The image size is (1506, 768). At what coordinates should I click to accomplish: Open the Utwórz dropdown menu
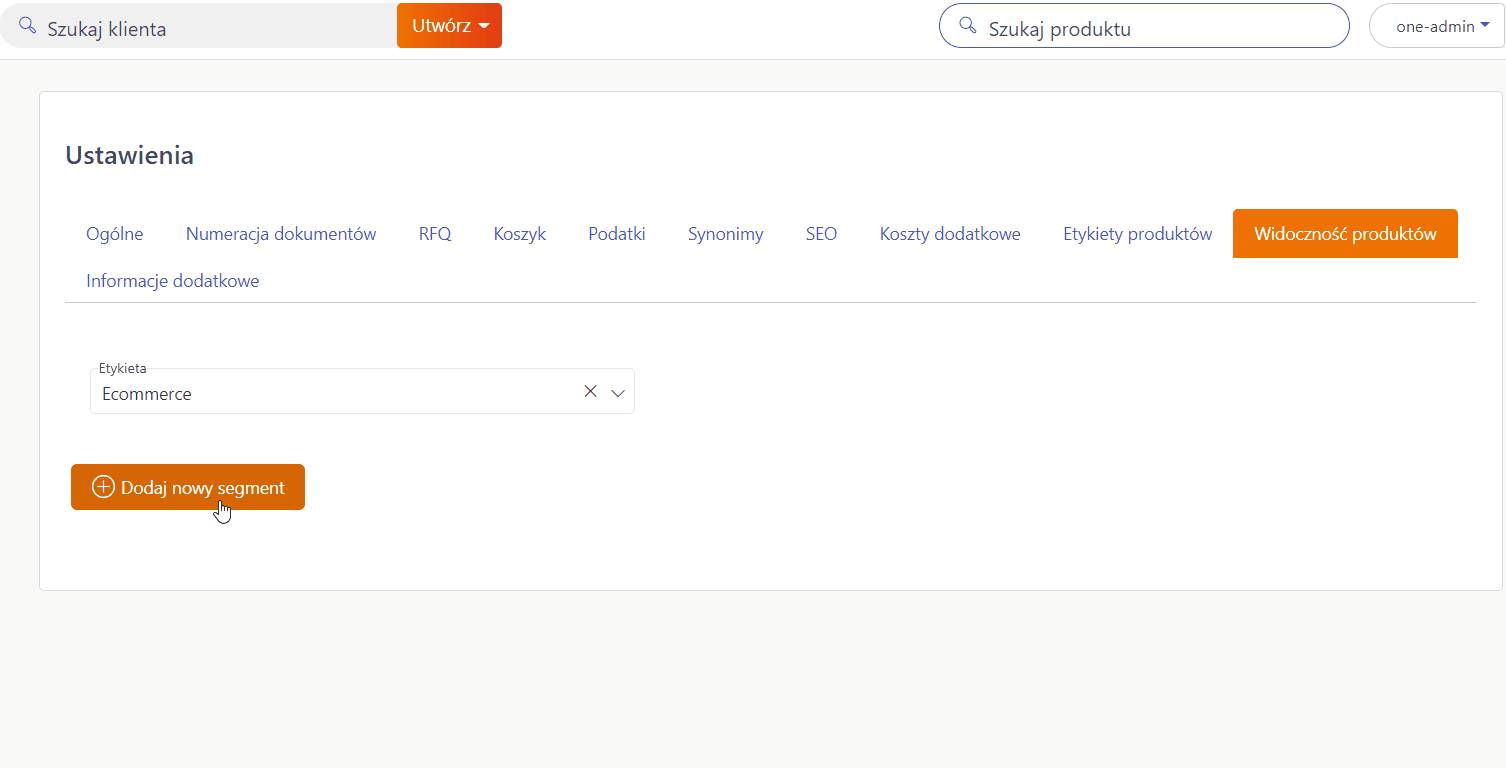tap(449, 26)
